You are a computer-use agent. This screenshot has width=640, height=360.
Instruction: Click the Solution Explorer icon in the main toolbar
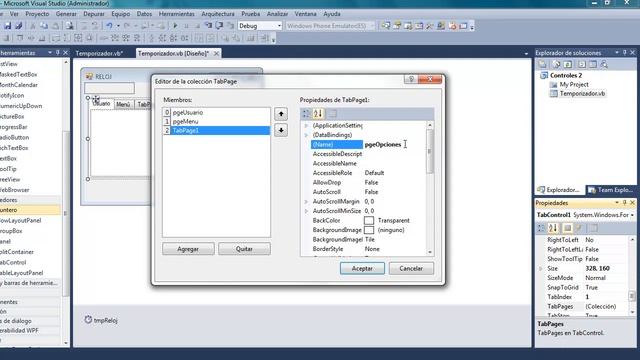385,26
